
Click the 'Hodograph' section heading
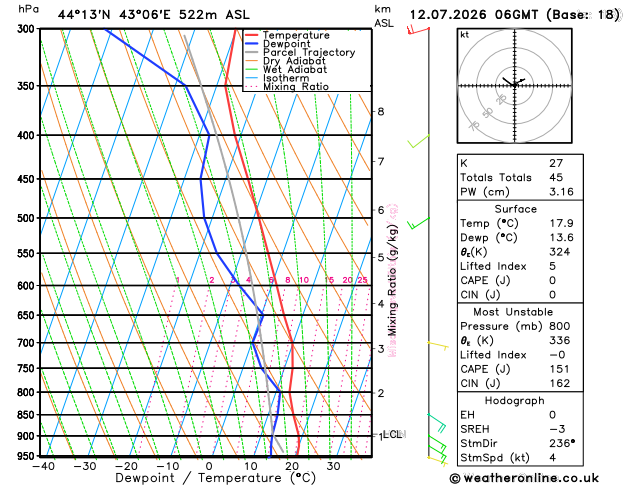514,401
